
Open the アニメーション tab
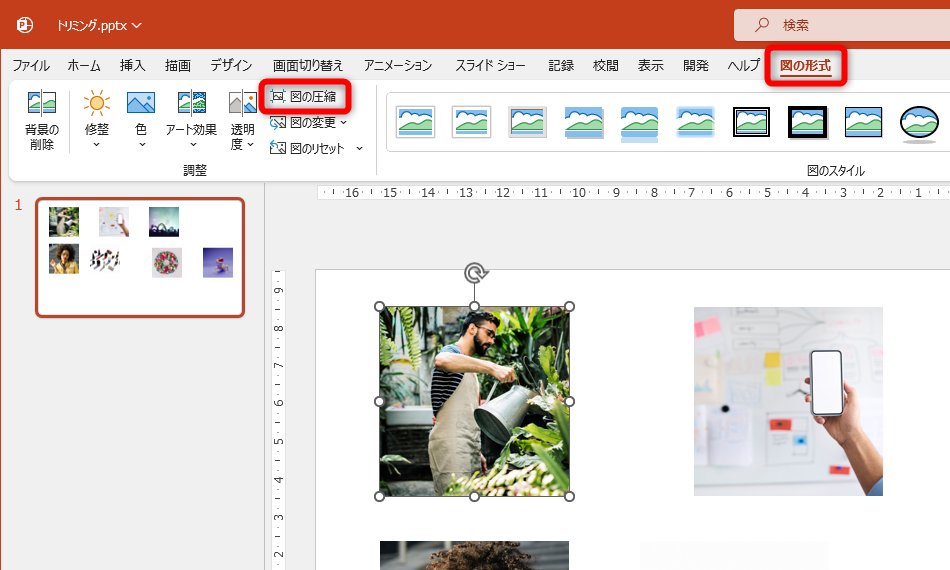(398, 65)
